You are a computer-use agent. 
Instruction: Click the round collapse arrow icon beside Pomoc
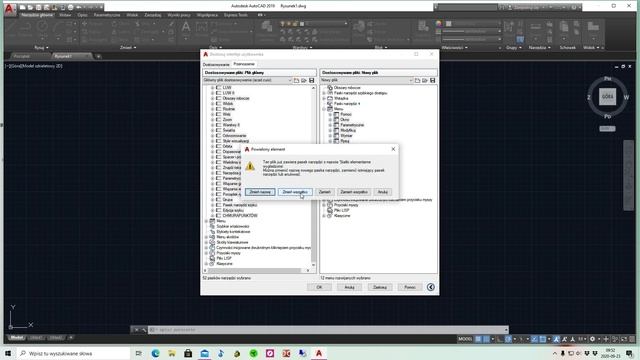431,287
